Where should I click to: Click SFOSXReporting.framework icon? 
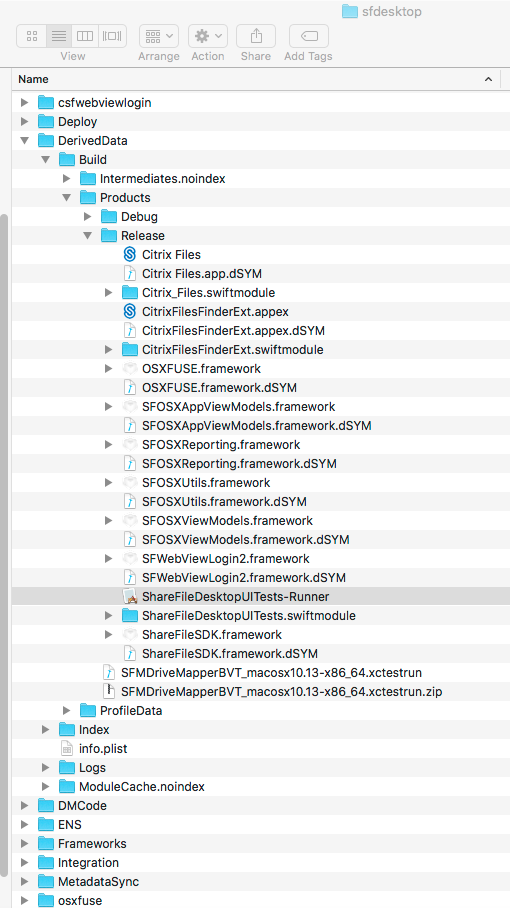pos(130,445)
